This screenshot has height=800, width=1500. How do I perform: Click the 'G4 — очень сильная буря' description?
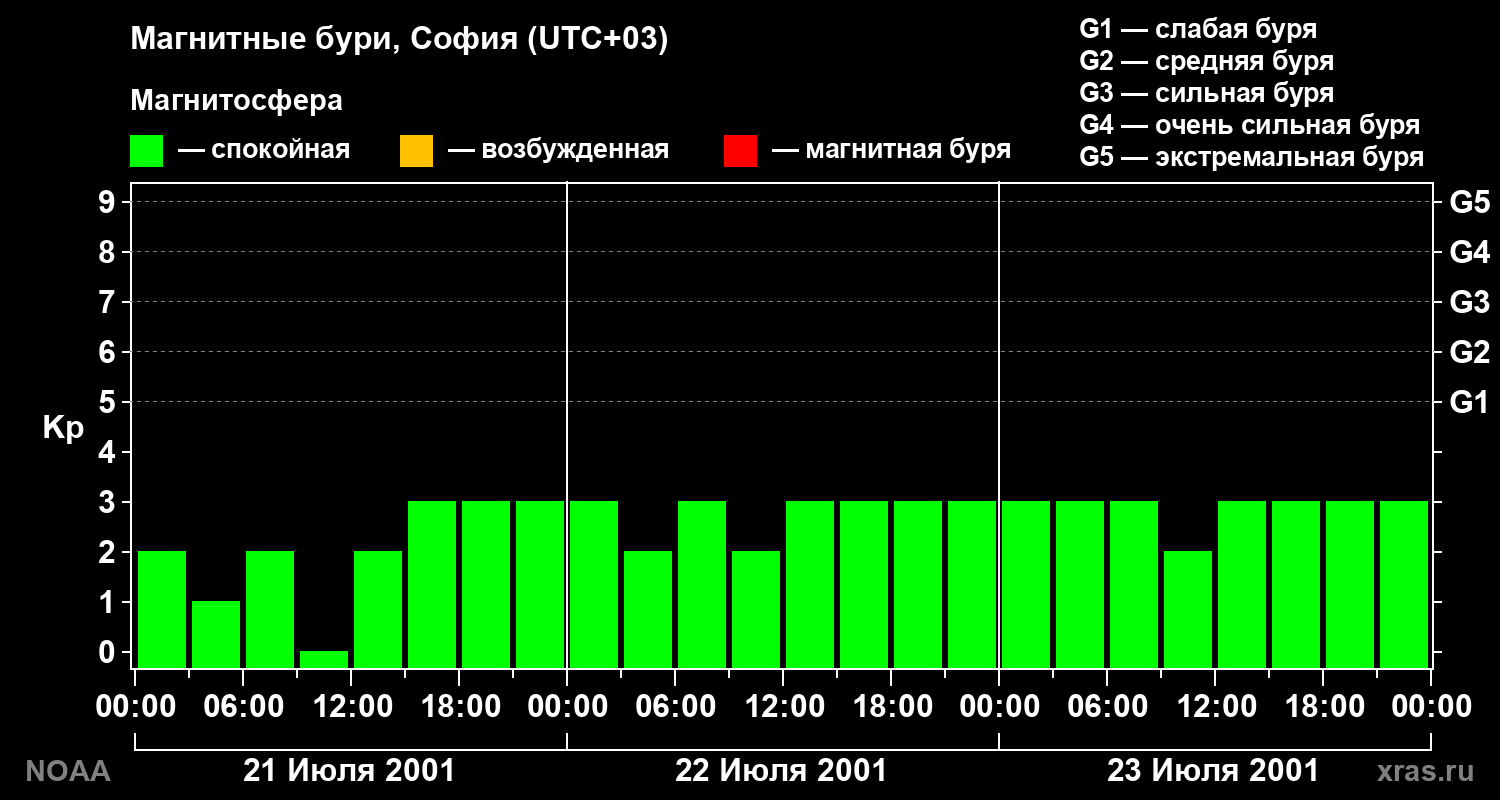[1250, 125]
